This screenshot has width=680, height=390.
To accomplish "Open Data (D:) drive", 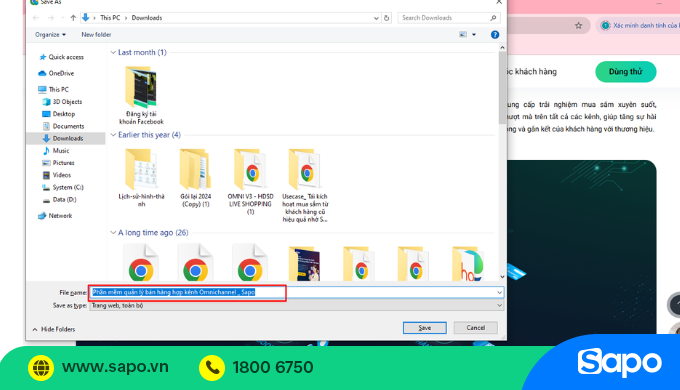I will point(59,200).
